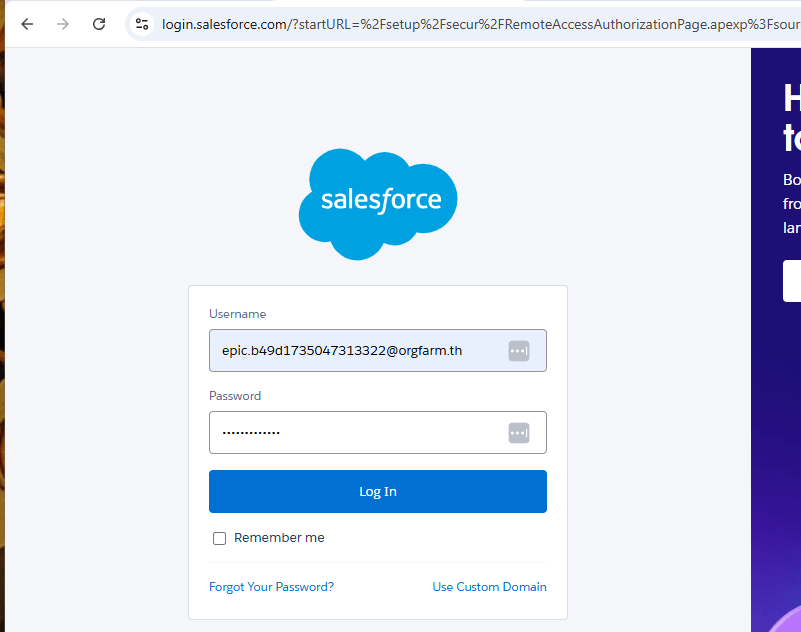Click the browser Back arrow
Screen dimensions: 801x632
(x=27, y=24)
